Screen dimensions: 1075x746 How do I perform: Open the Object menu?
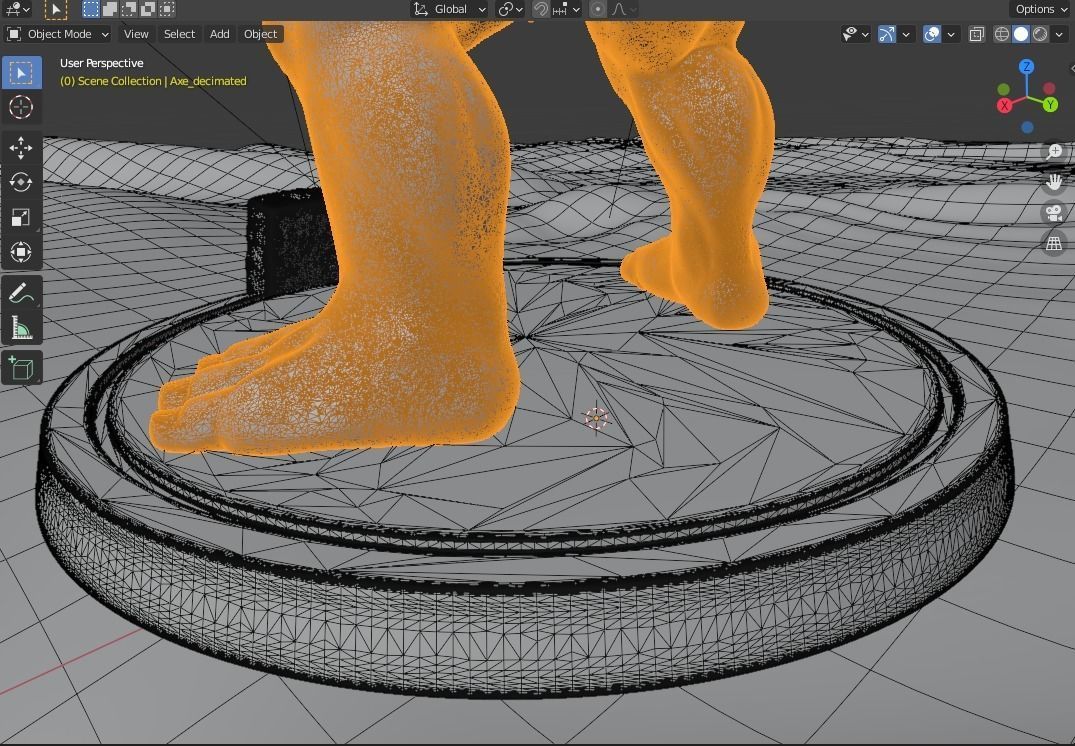(x=261, y=34)
